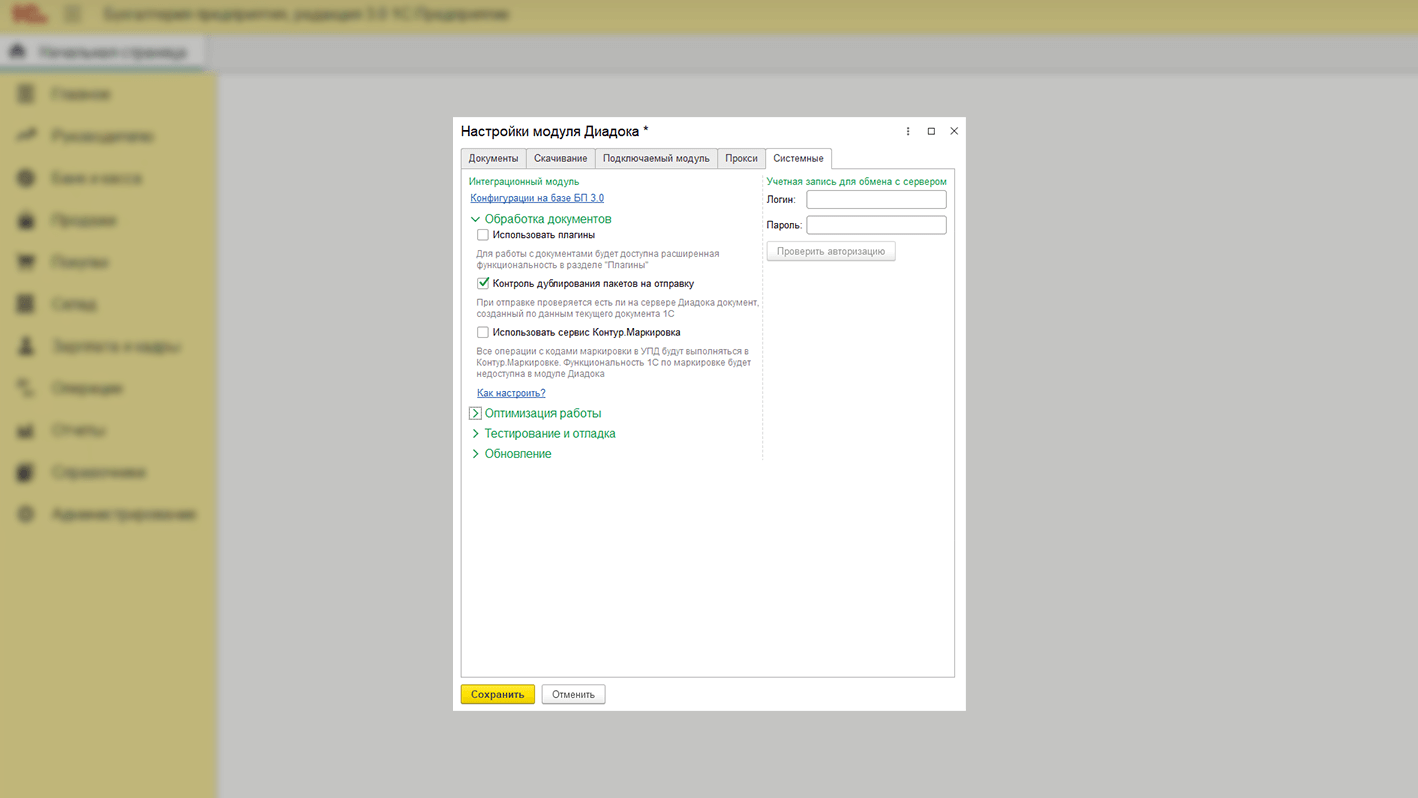Click into the Пароль field
Image resolution: width=1418 pixels, height=798 pixels.
(x=876, y=225)
